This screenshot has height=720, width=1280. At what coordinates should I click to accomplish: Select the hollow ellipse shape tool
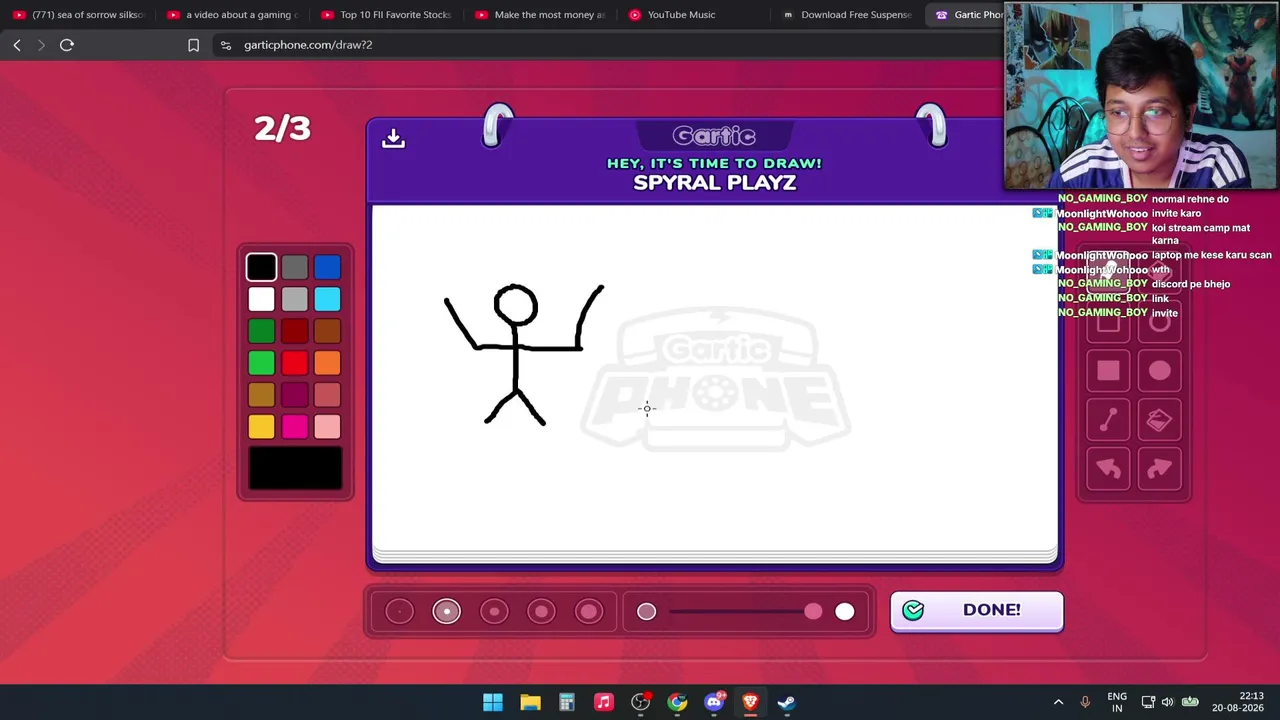click(1159, 322)
